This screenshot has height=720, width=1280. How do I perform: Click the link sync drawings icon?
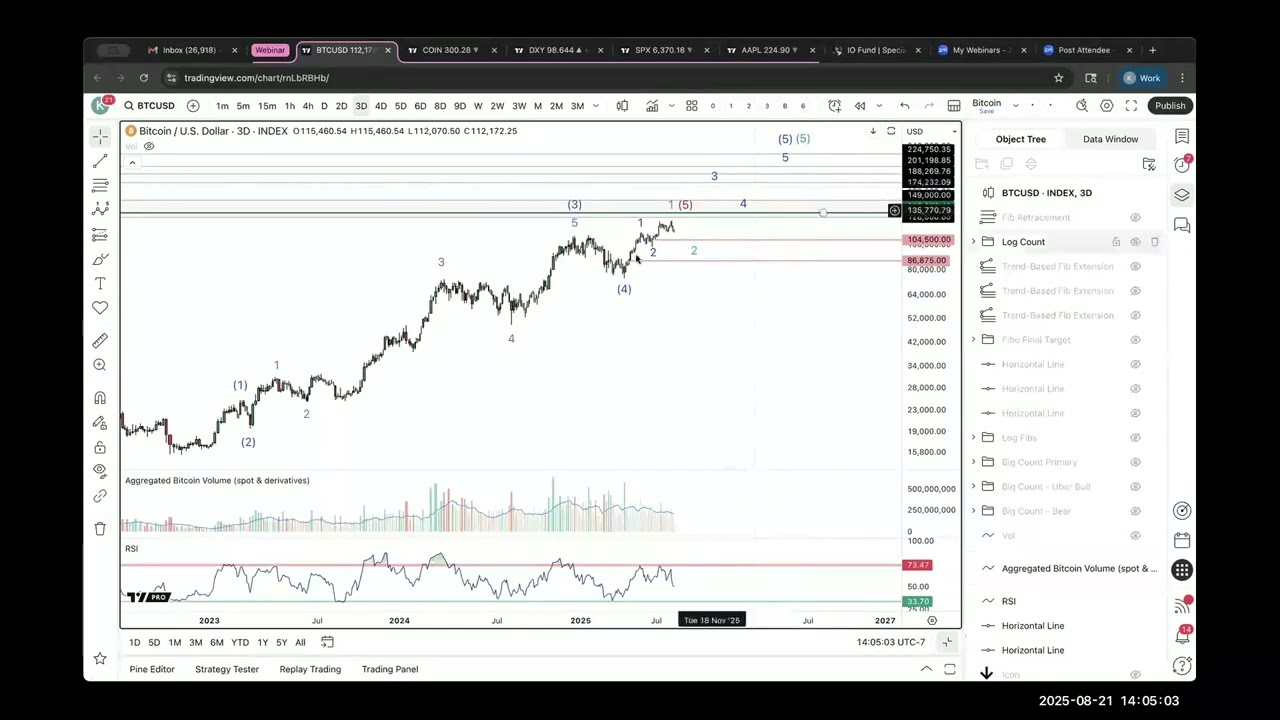[100, 496]
